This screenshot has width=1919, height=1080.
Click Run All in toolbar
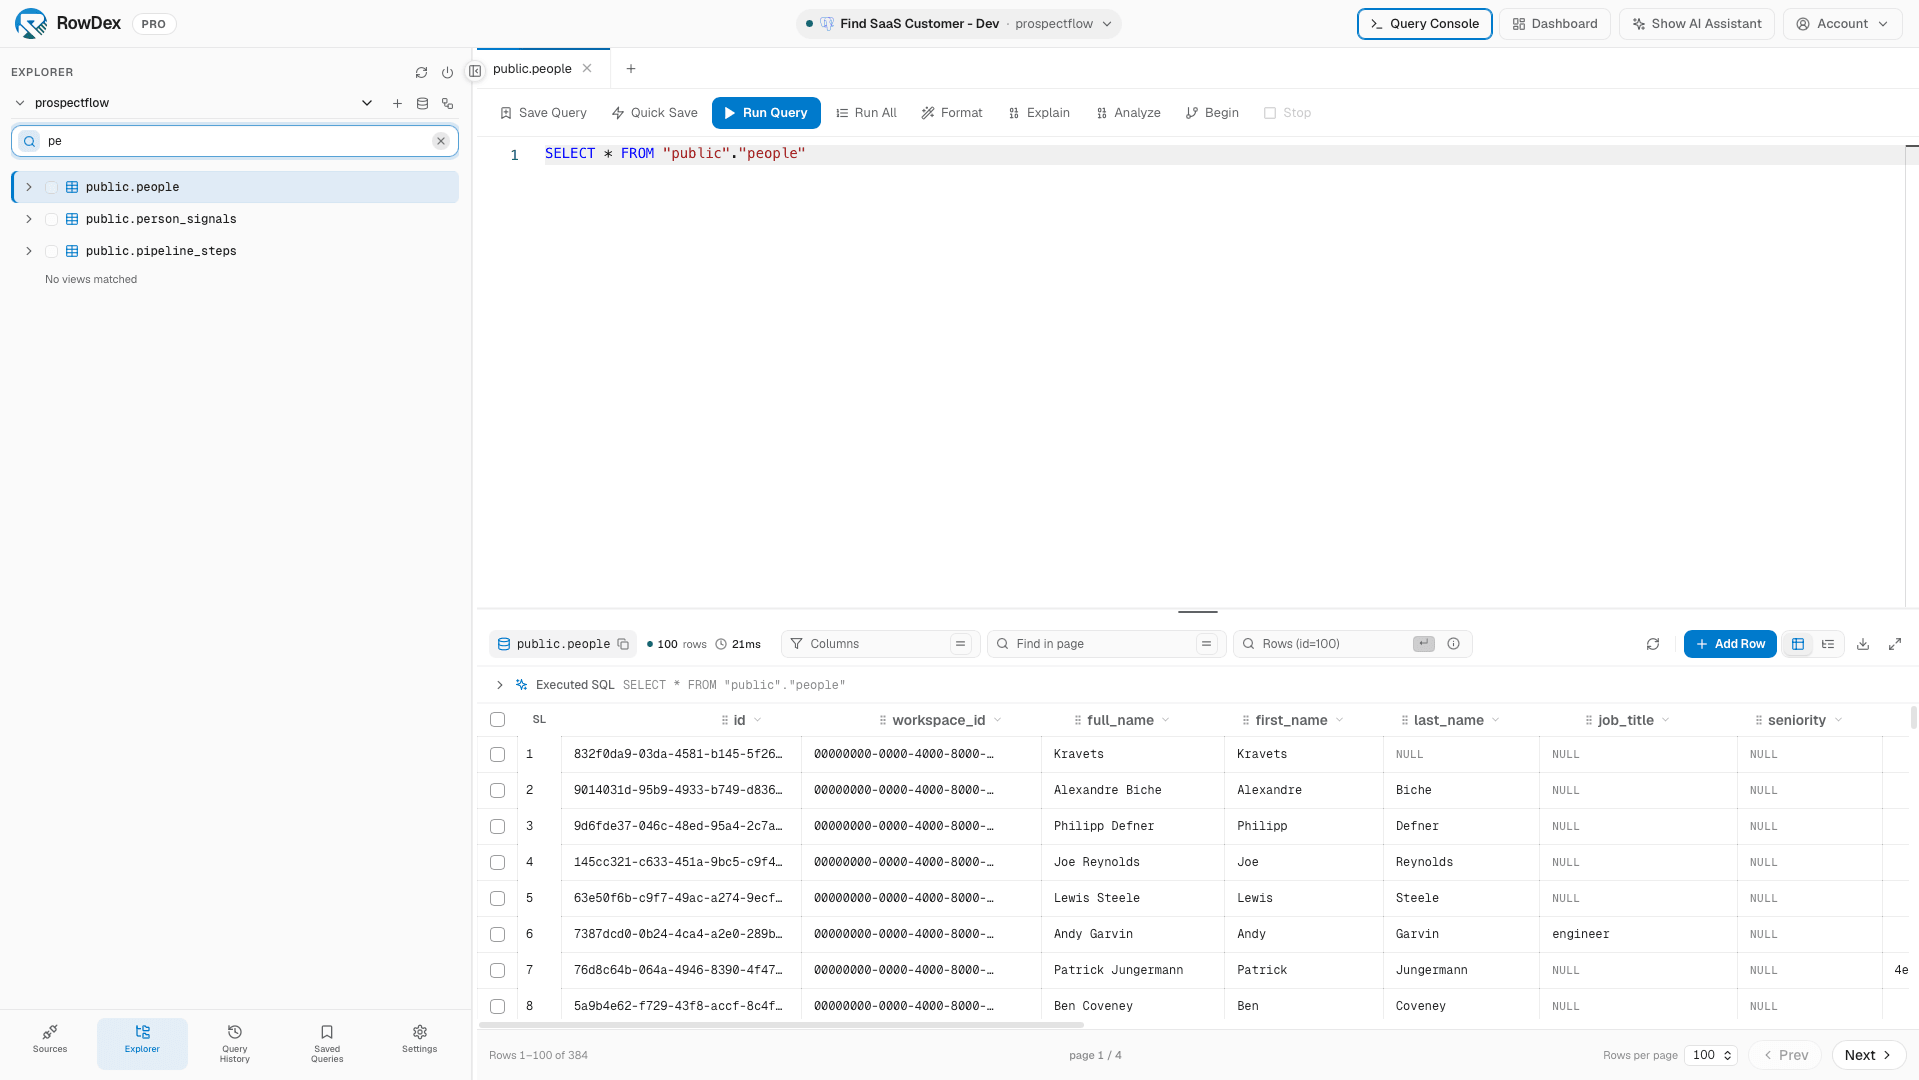[866, 113]
